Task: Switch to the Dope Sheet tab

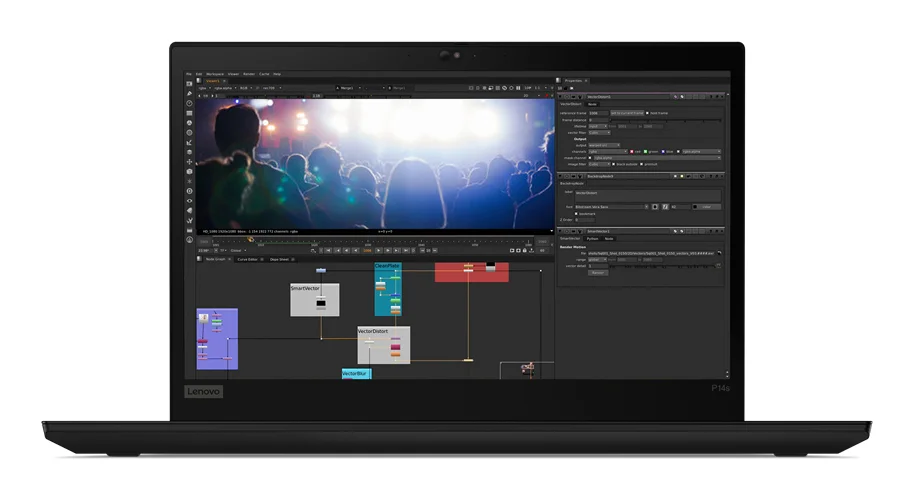Action: click(279, 259)
